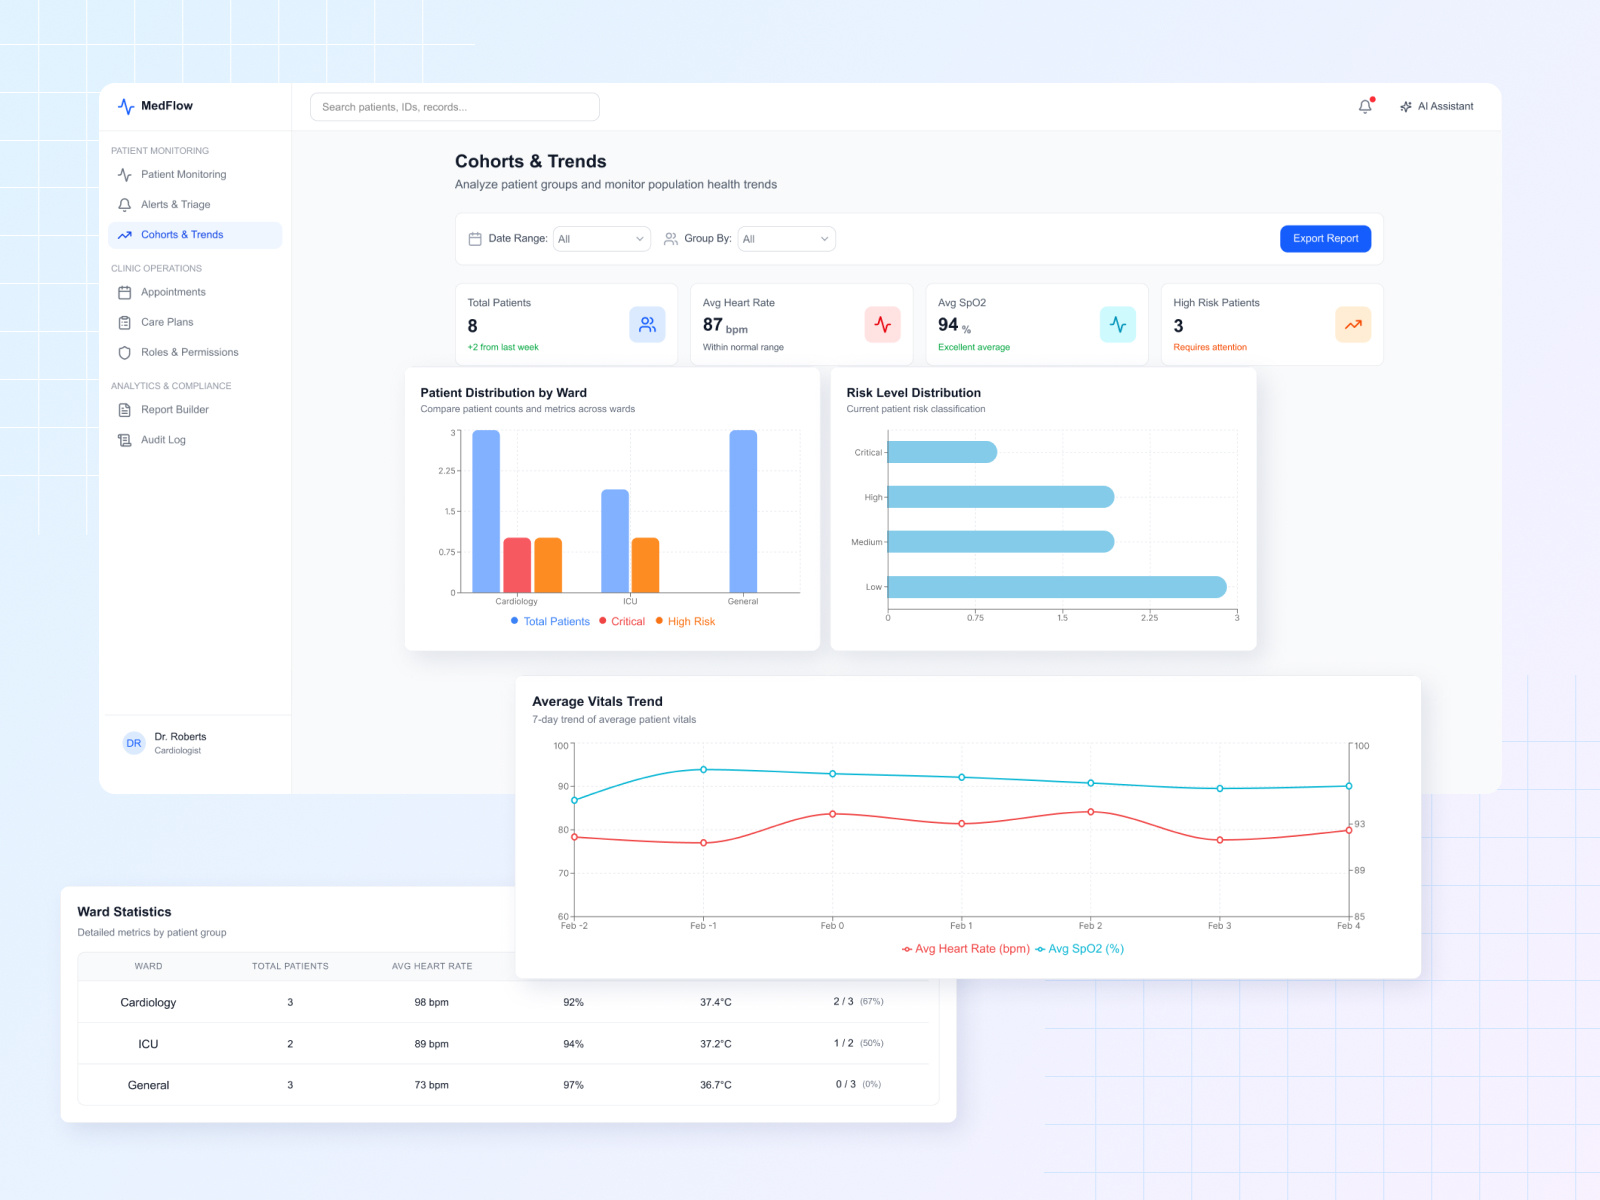This screenshot has height=1200, width=1600.
Task: Click the Low bar in Risk Level chart
Action: click(x=1057, y=587)
